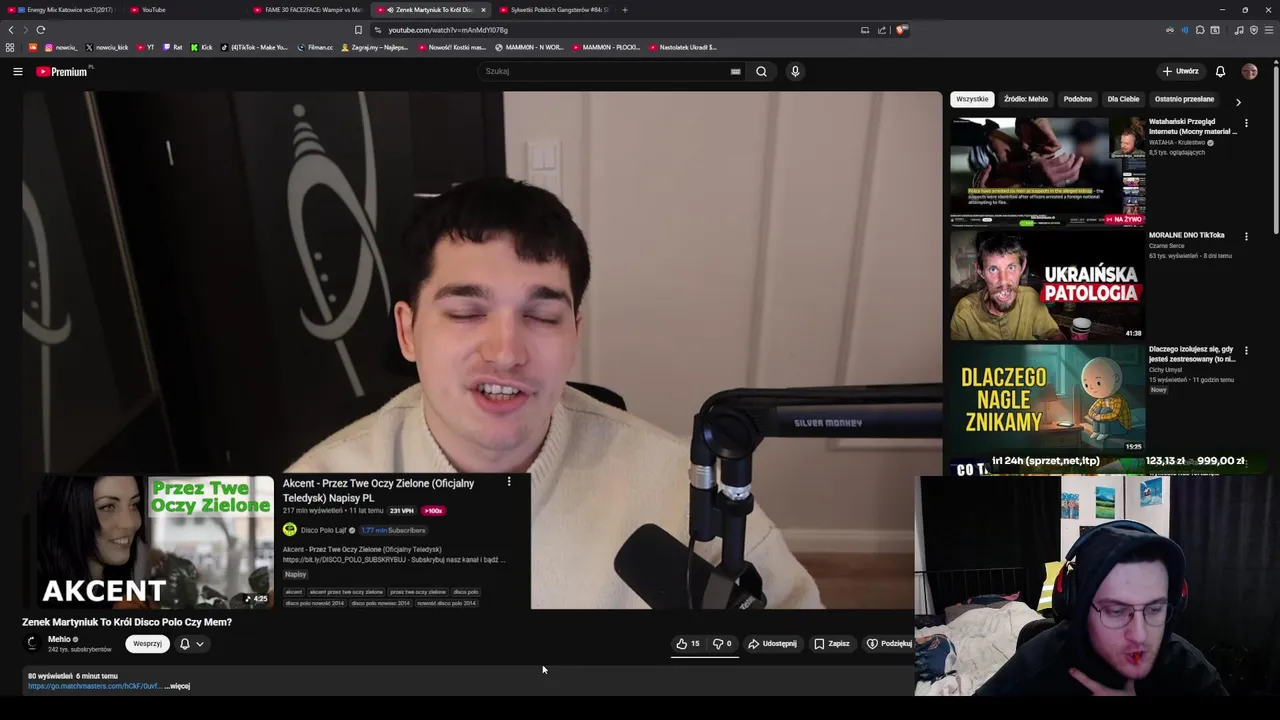Click the browser address bar URL
The image size is (1280, 720).
click(448, 30)
